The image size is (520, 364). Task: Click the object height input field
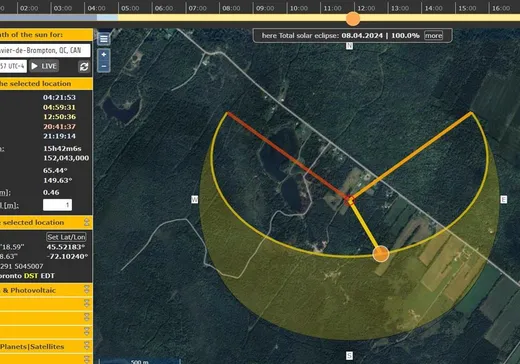[x=57, y=205]
